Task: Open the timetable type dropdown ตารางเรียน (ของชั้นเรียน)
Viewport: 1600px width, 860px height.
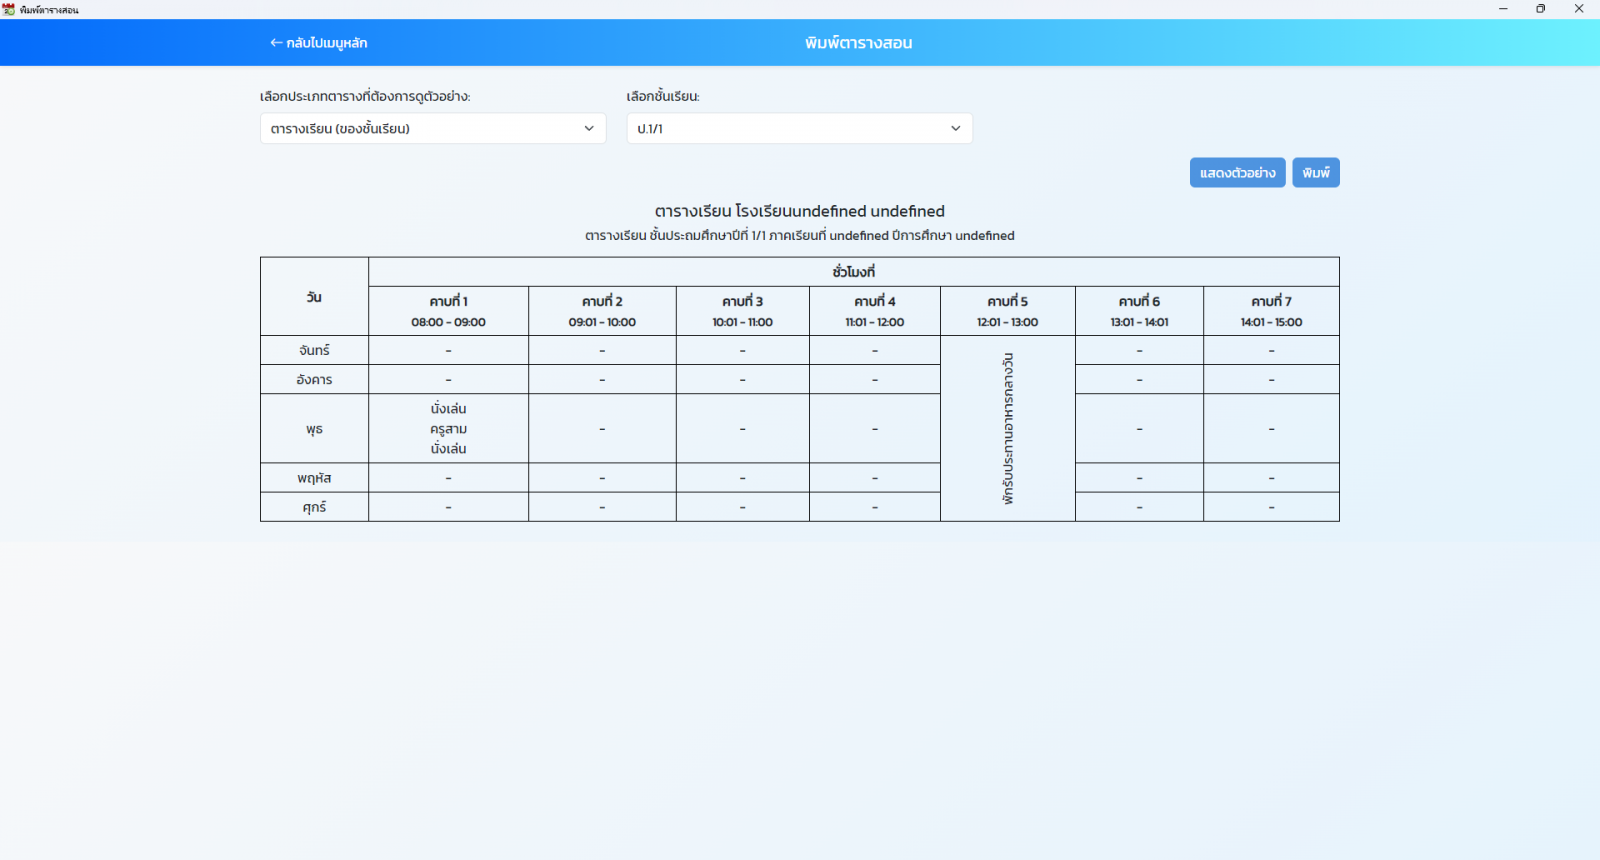Action: tap(433, 128)
